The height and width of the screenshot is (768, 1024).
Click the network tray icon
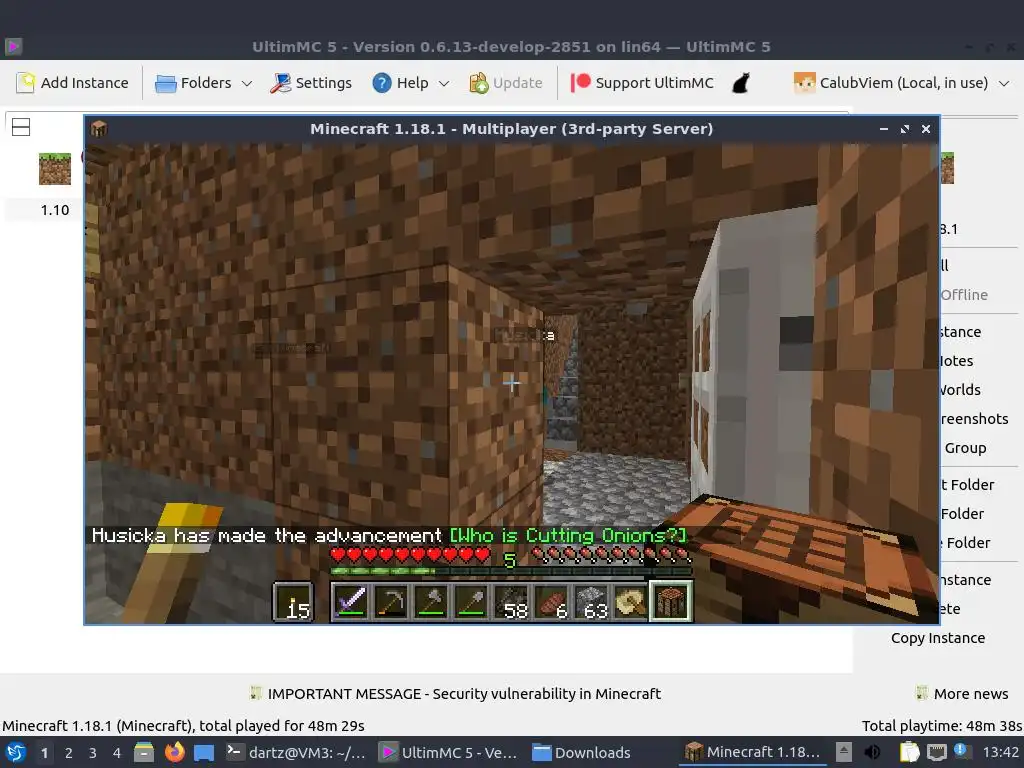pyautogui.click(x=936, y=752)
